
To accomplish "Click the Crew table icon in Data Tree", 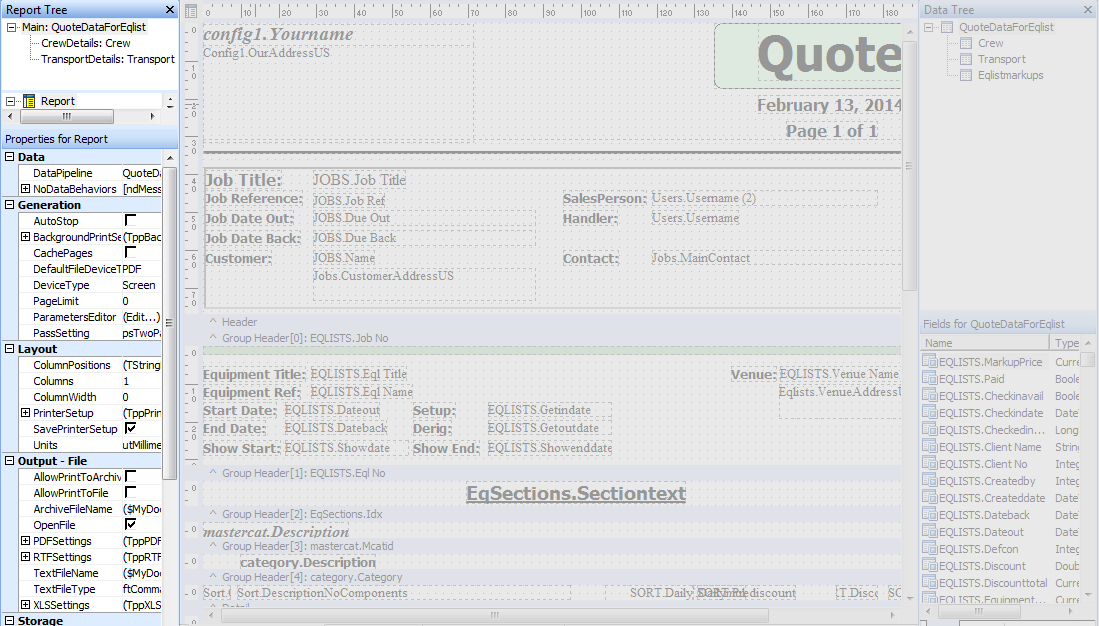I will pos(965,44).
